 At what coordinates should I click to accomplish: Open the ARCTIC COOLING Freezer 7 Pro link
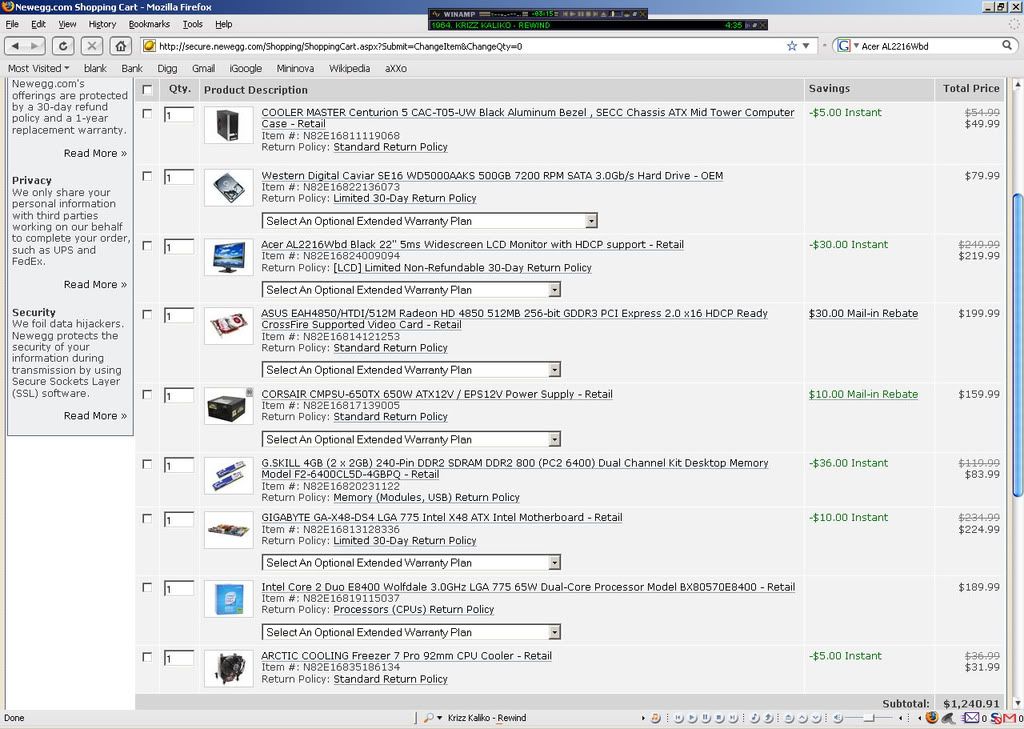tap(406, 655)
